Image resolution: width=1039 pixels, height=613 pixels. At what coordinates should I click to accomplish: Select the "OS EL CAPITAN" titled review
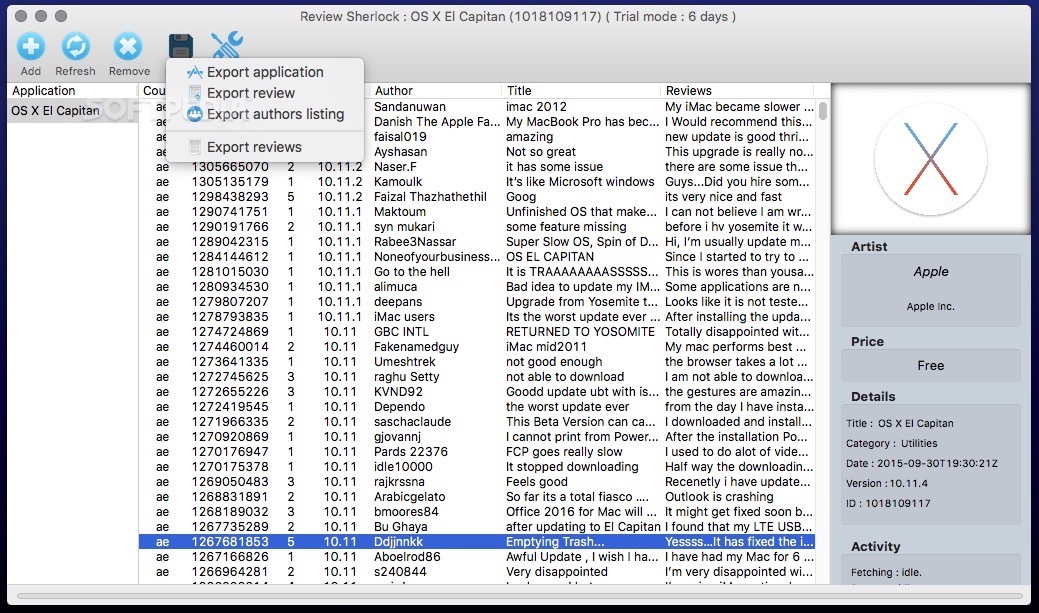pyautogui.click(x=550, y=257)
